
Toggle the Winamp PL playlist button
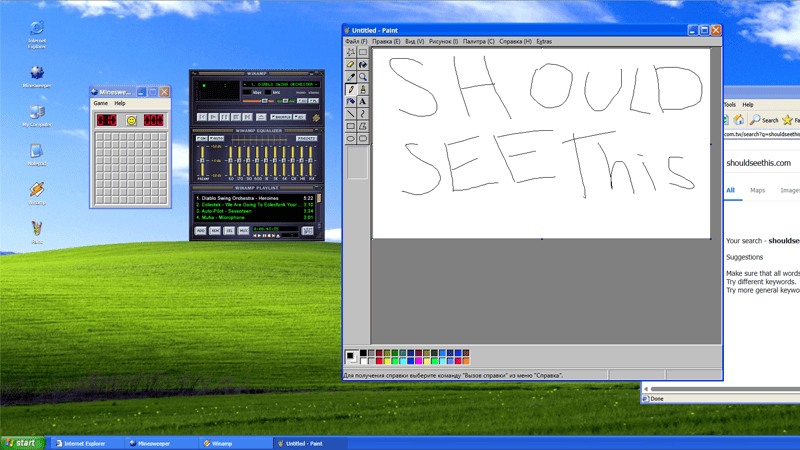click(314, 101)
